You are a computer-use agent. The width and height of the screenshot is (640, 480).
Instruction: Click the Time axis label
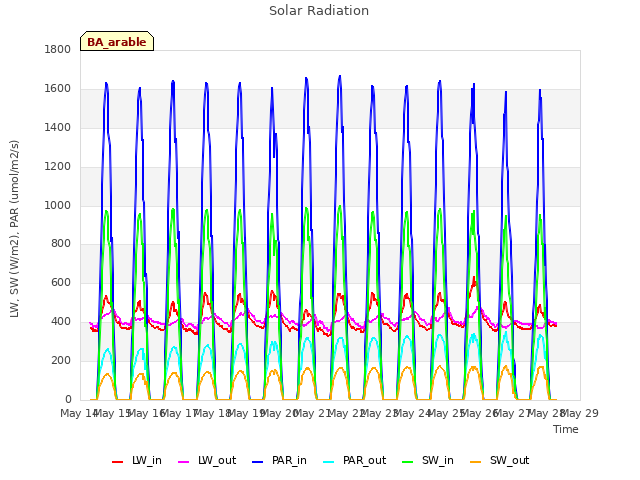pos(566,429)
